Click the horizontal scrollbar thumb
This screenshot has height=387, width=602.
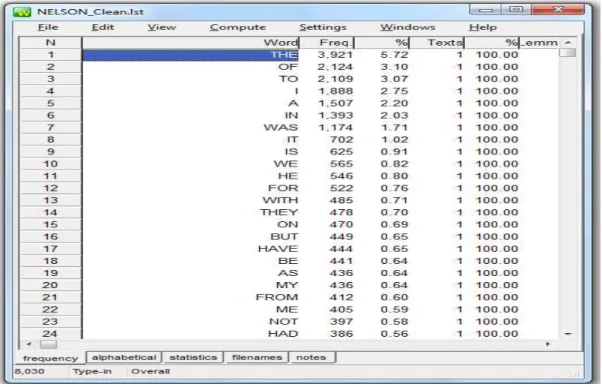(48, 344)
